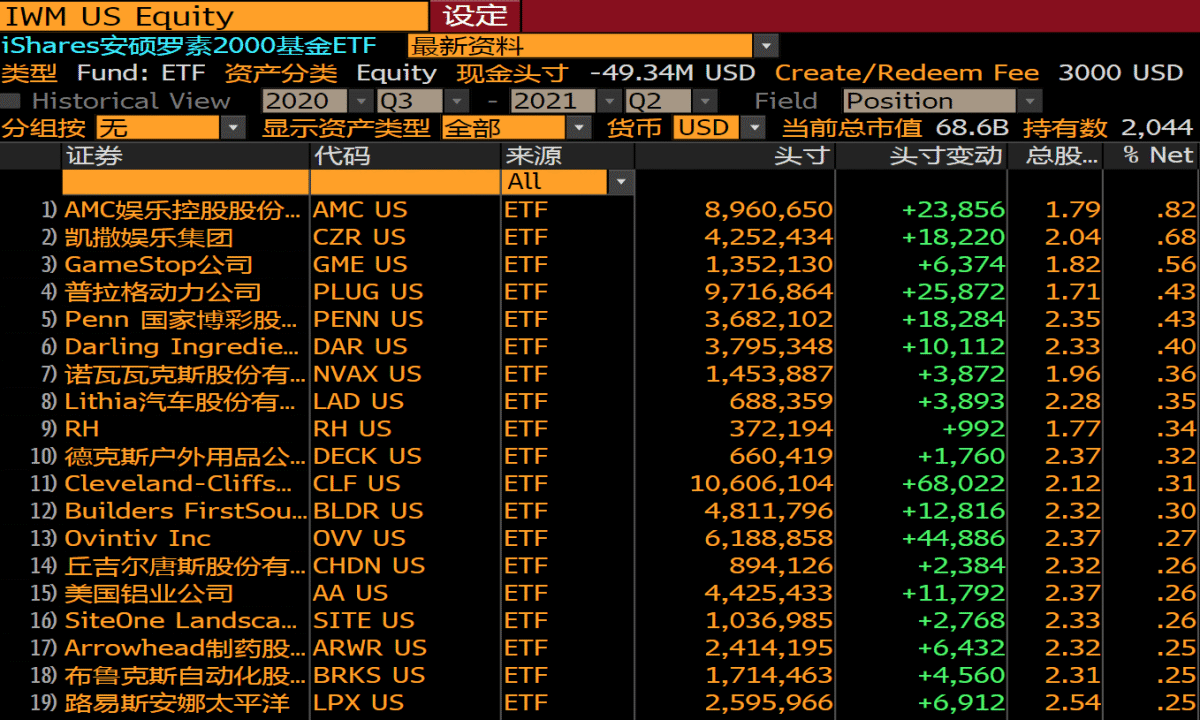Click the PLUG US ticker code

coord(368,292)
